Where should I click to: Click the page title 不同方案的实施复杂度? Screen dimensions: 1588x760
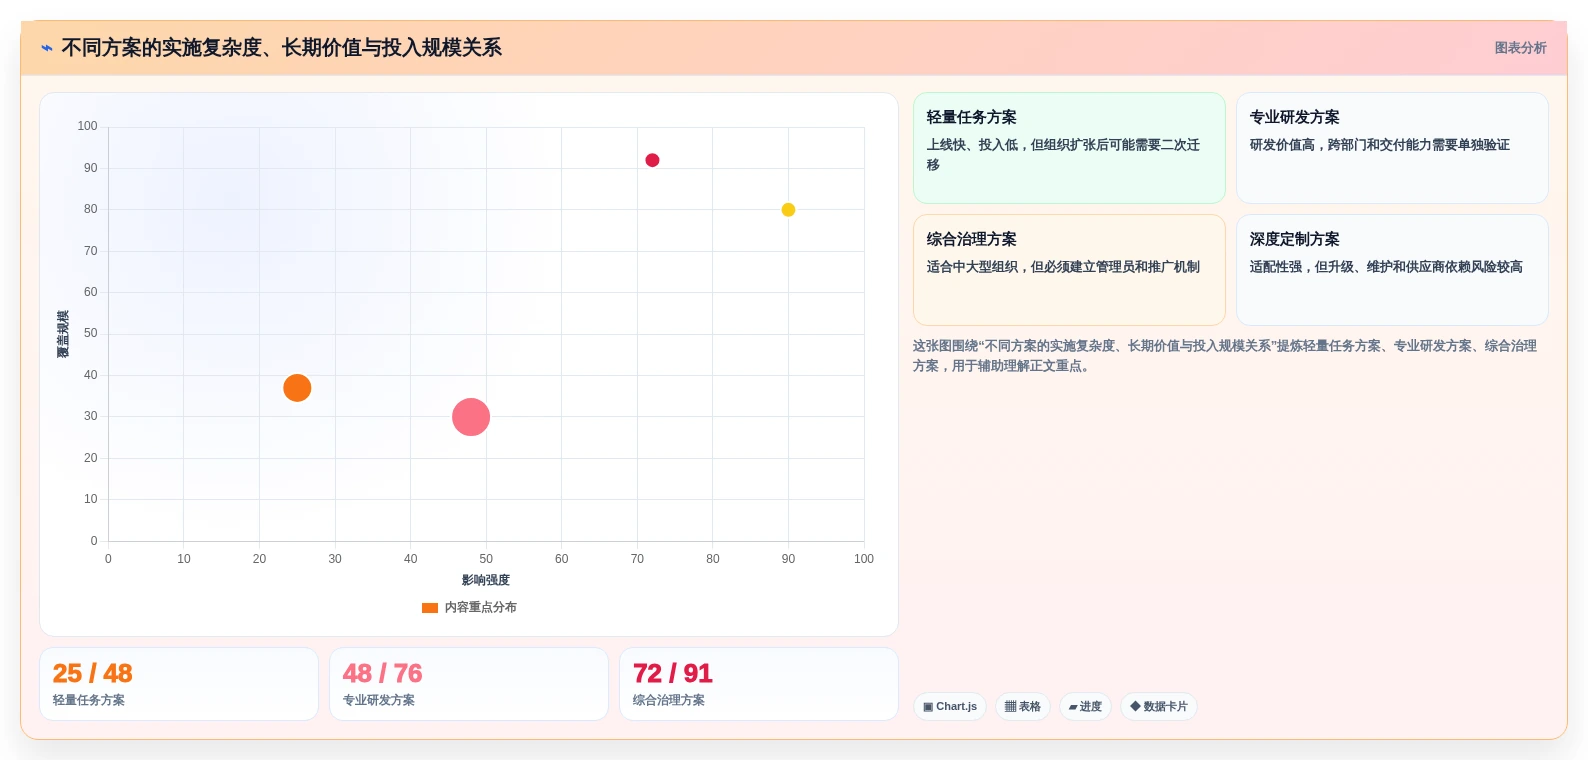pos(282,48)
